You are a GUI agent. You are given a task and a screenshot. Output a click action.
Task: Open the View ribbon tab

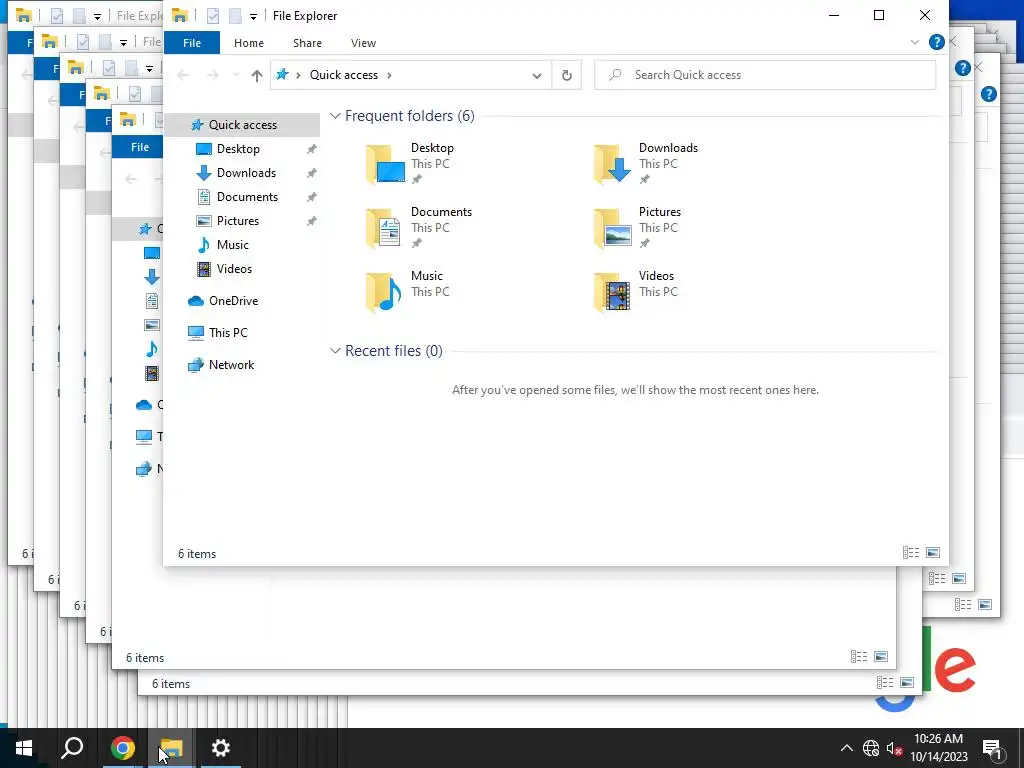coord(363,43)
